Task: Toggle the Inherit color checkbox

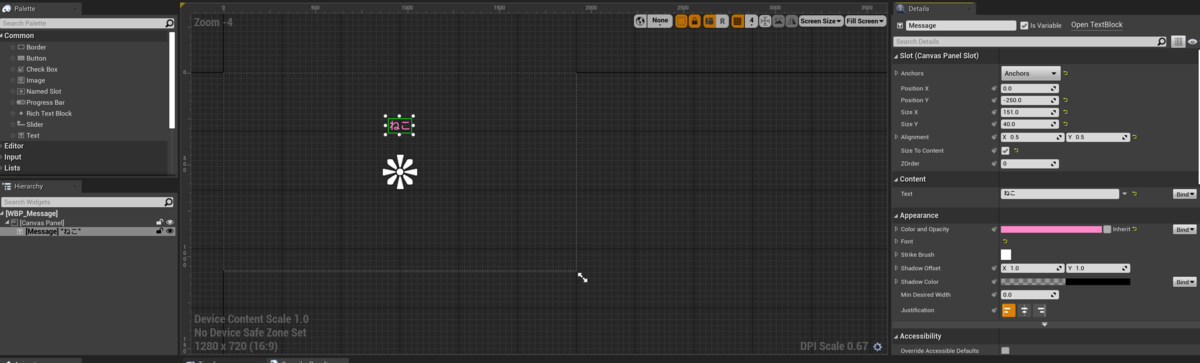Action: [x=1107, y=229]
